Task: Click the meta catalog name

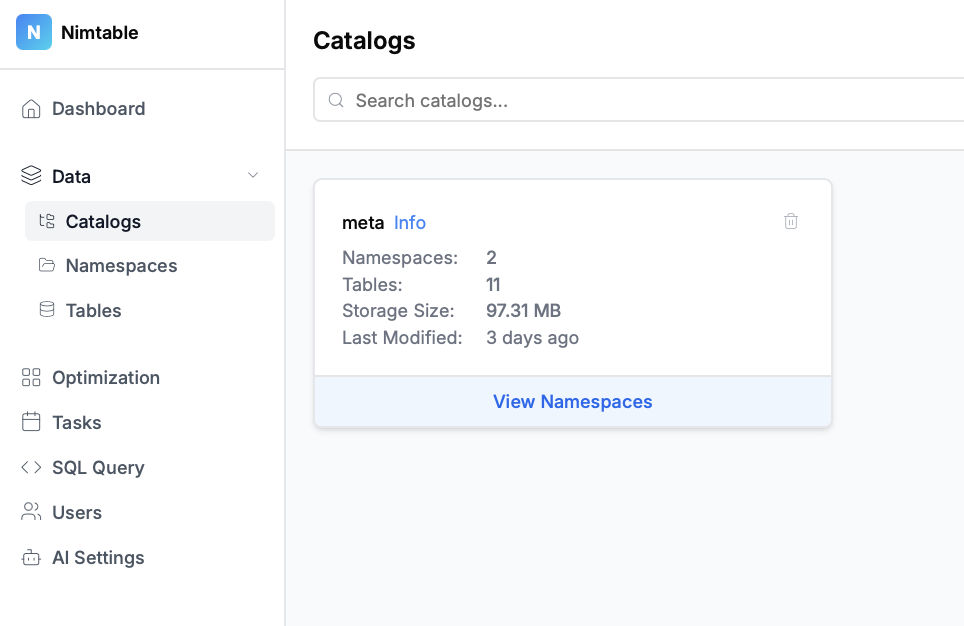Action: tap(363, 223)
